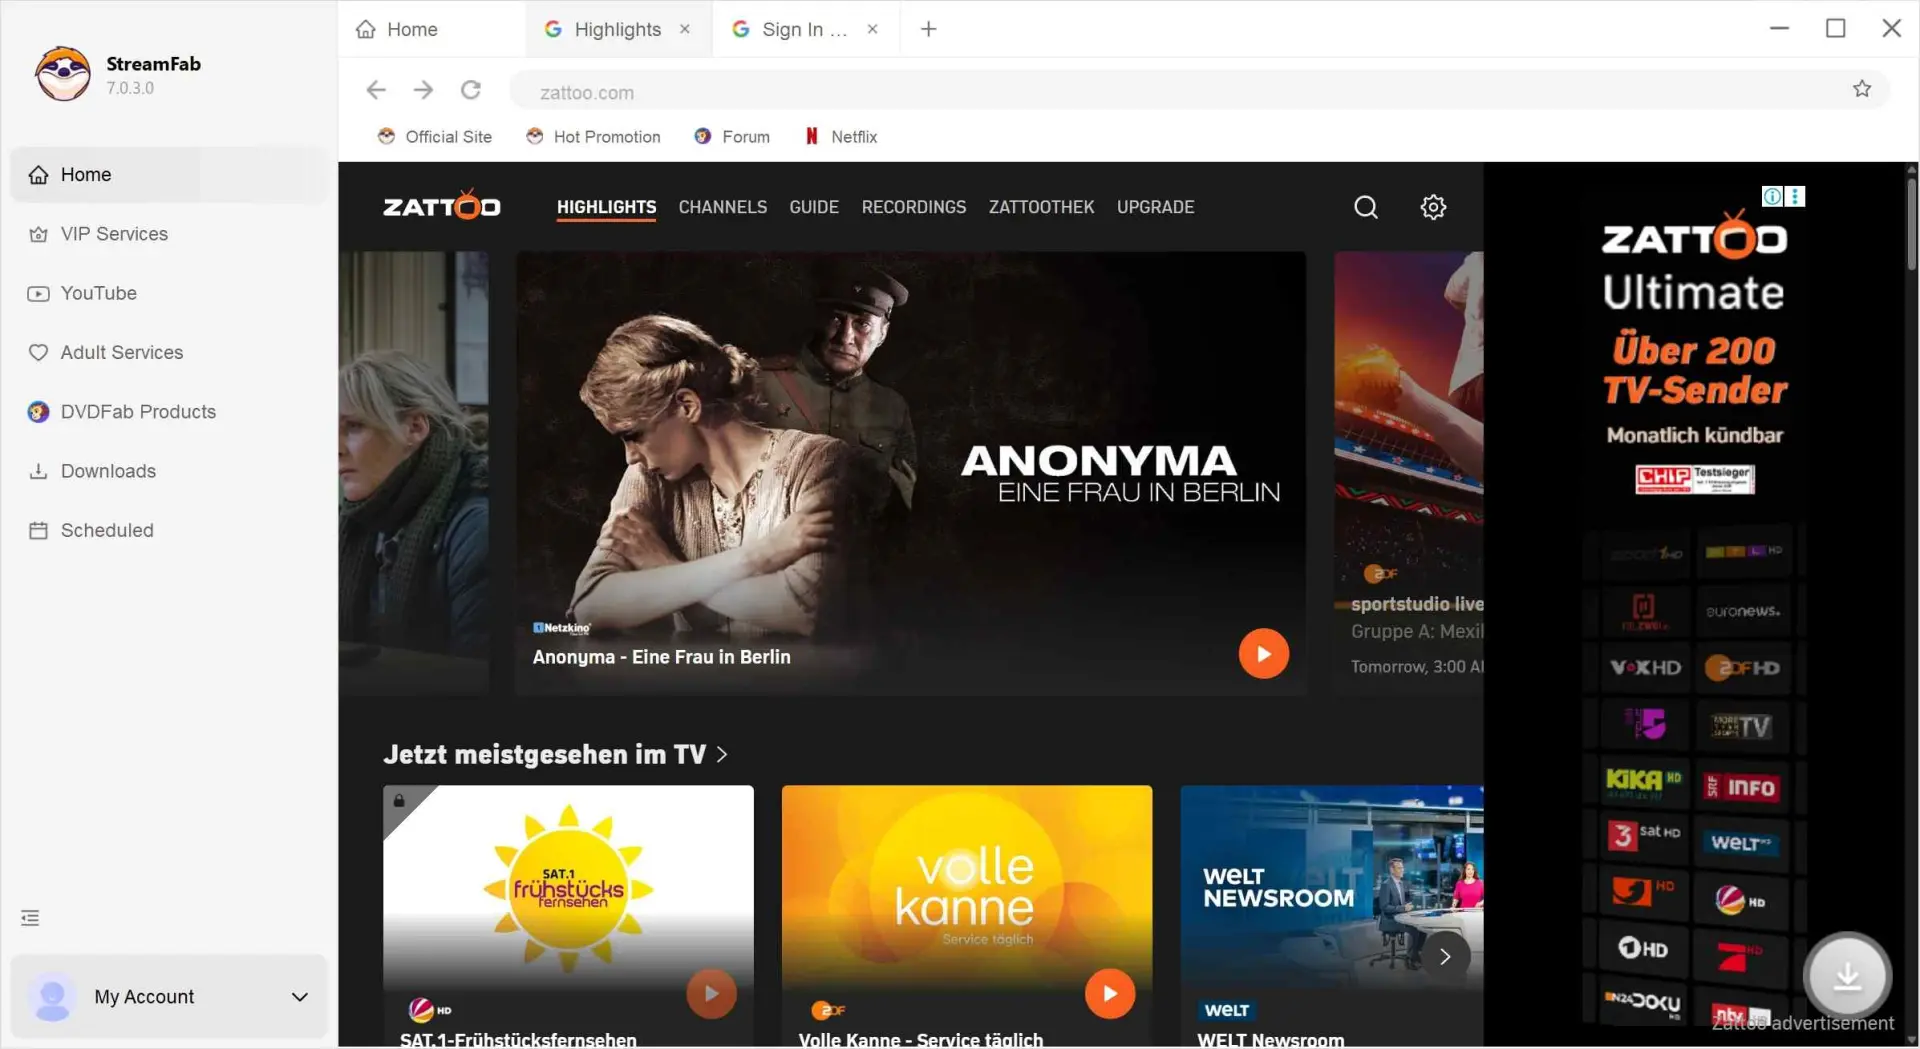Click the CHIP Testsieger badge
This screenshot has width=1920, height=1049.
[x=1695, y=479]
